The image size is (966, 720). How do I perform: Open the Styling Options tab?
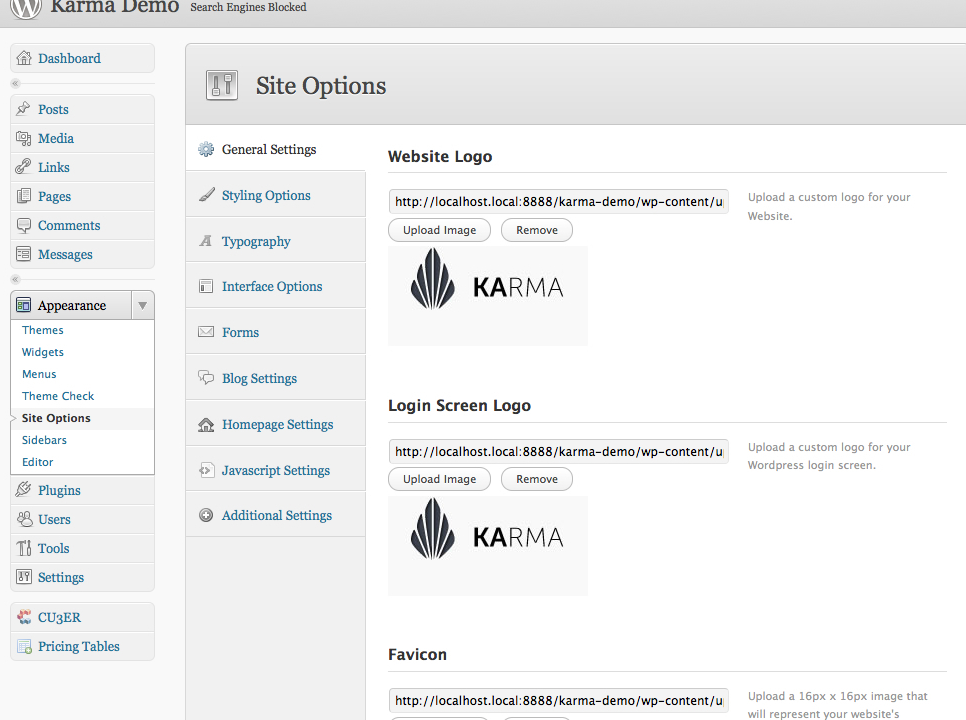click(x=266, y=196)
